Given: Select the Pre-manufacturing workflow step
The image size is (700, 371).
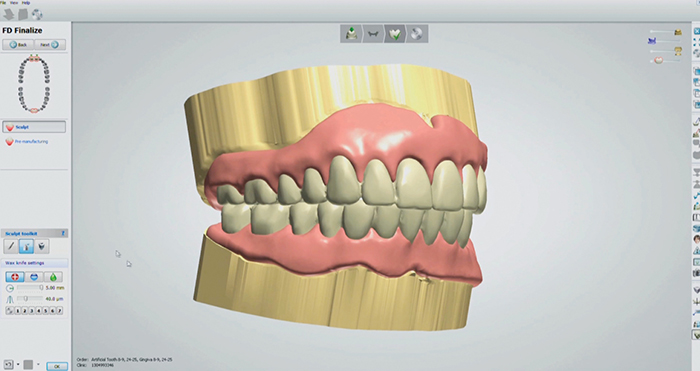Looking at the screenshot, I should [27, 142].
